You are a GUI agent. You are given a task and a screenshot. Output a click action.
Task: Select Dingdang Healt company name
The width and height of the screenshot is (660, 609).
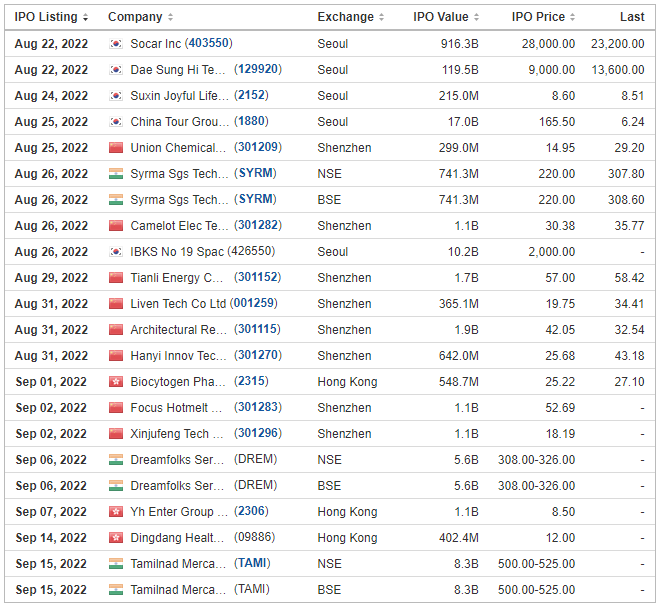pyautogui.click(x=177, y=537)
